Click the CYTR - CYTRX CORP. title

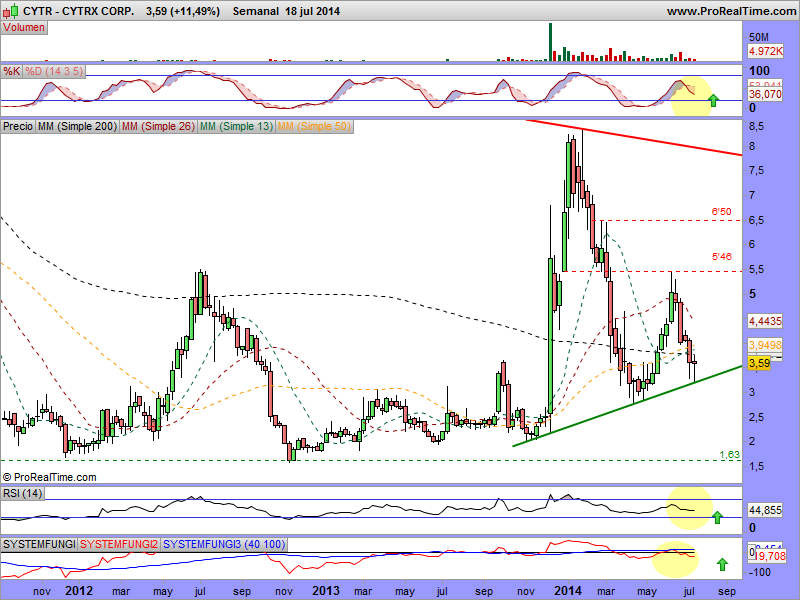[79, 11]
